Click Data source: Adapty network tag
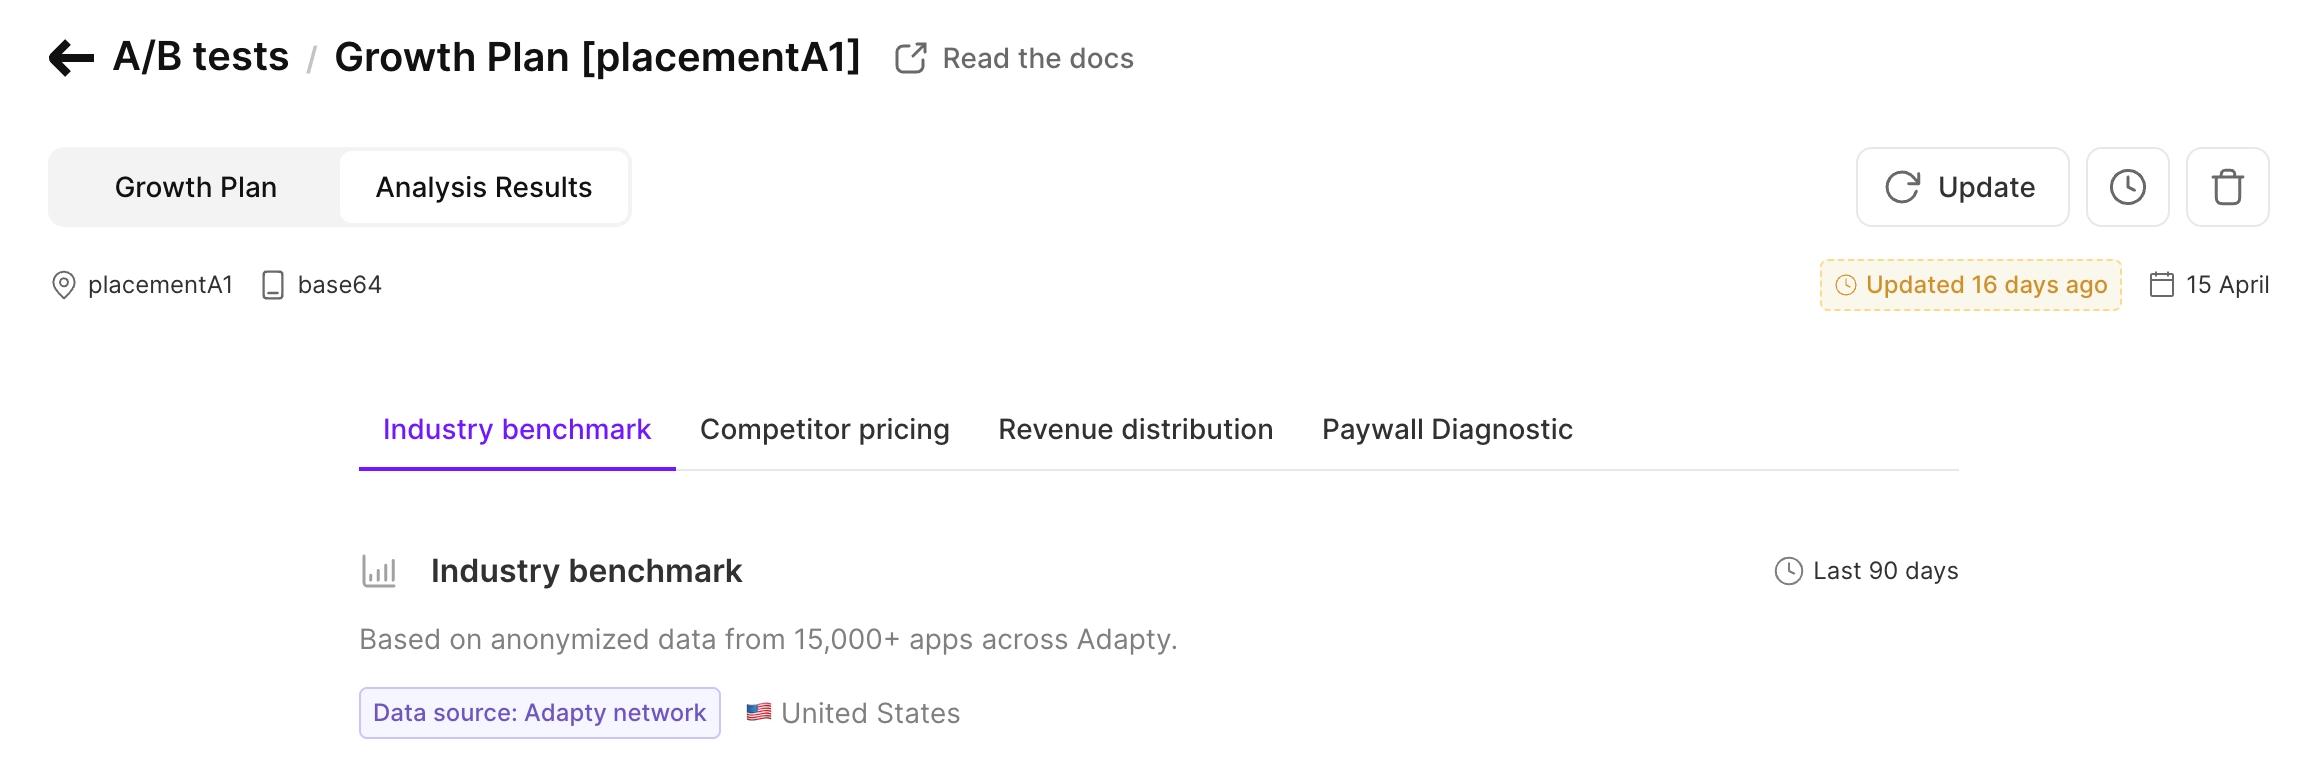This screenshot has height=772, width=2318. pyautogui.click(x=540, y=713)
